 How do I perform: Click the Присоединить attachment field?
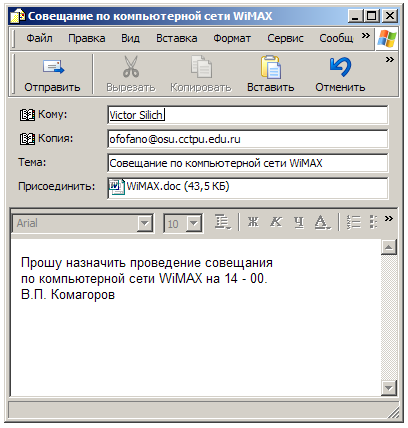point(248,188)
